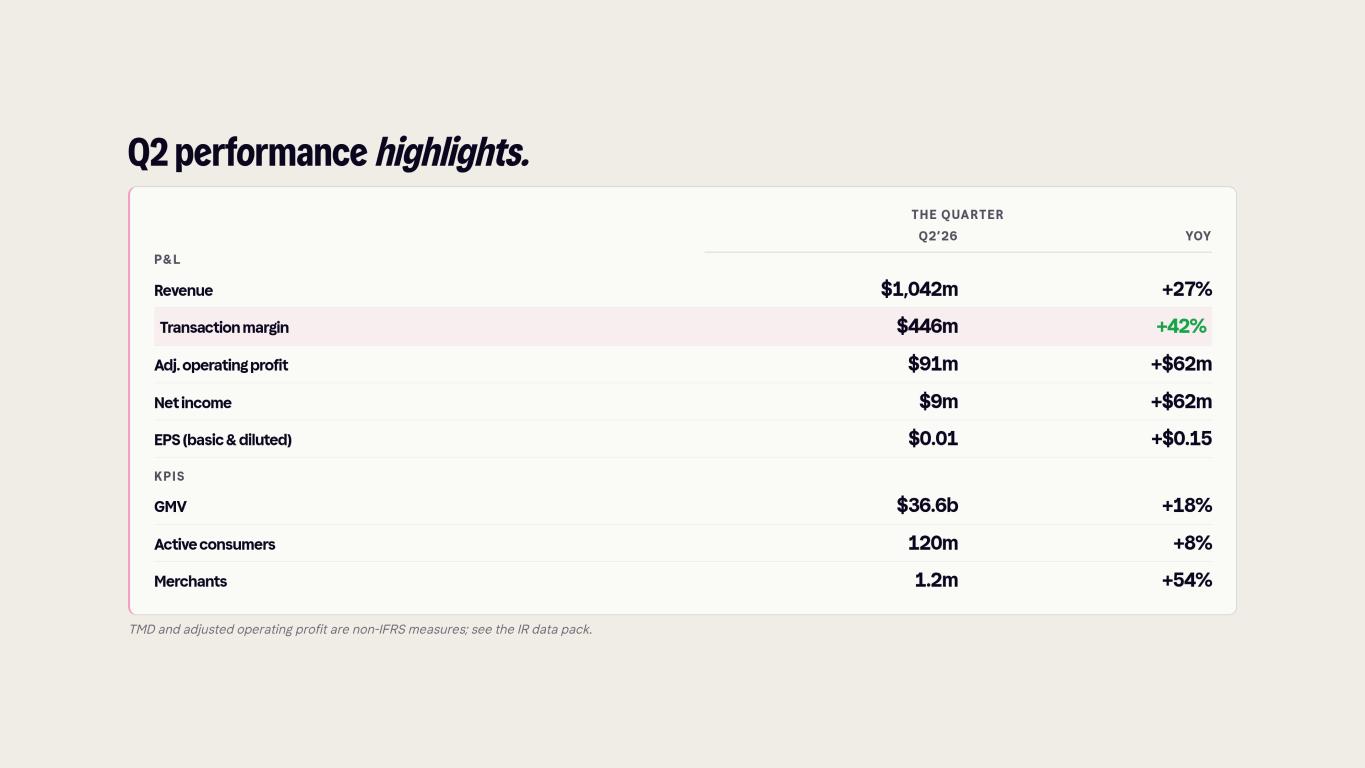Click the +54% merchants growth figure

(1187, 580)
